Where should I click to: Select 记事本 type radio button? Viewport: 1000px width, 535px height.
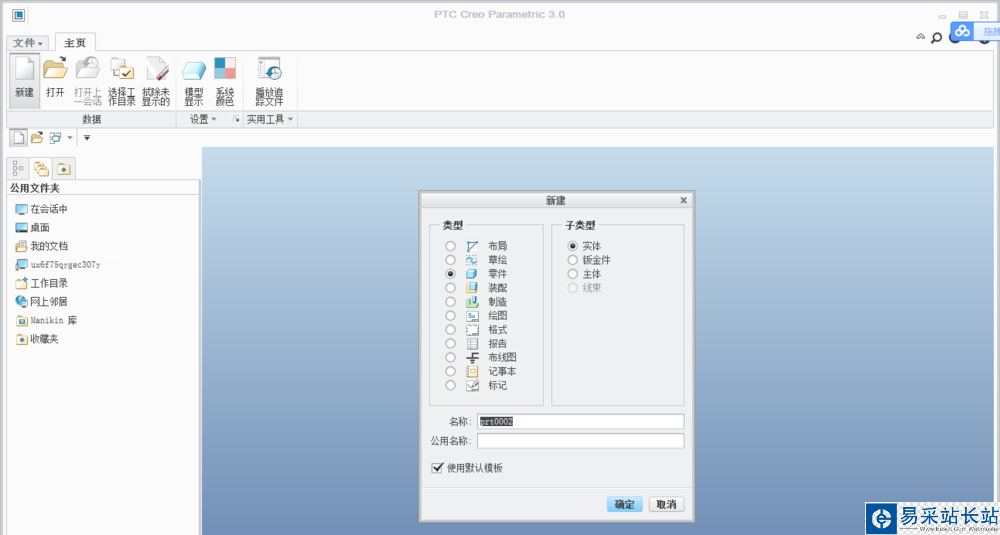click(450, 371)
